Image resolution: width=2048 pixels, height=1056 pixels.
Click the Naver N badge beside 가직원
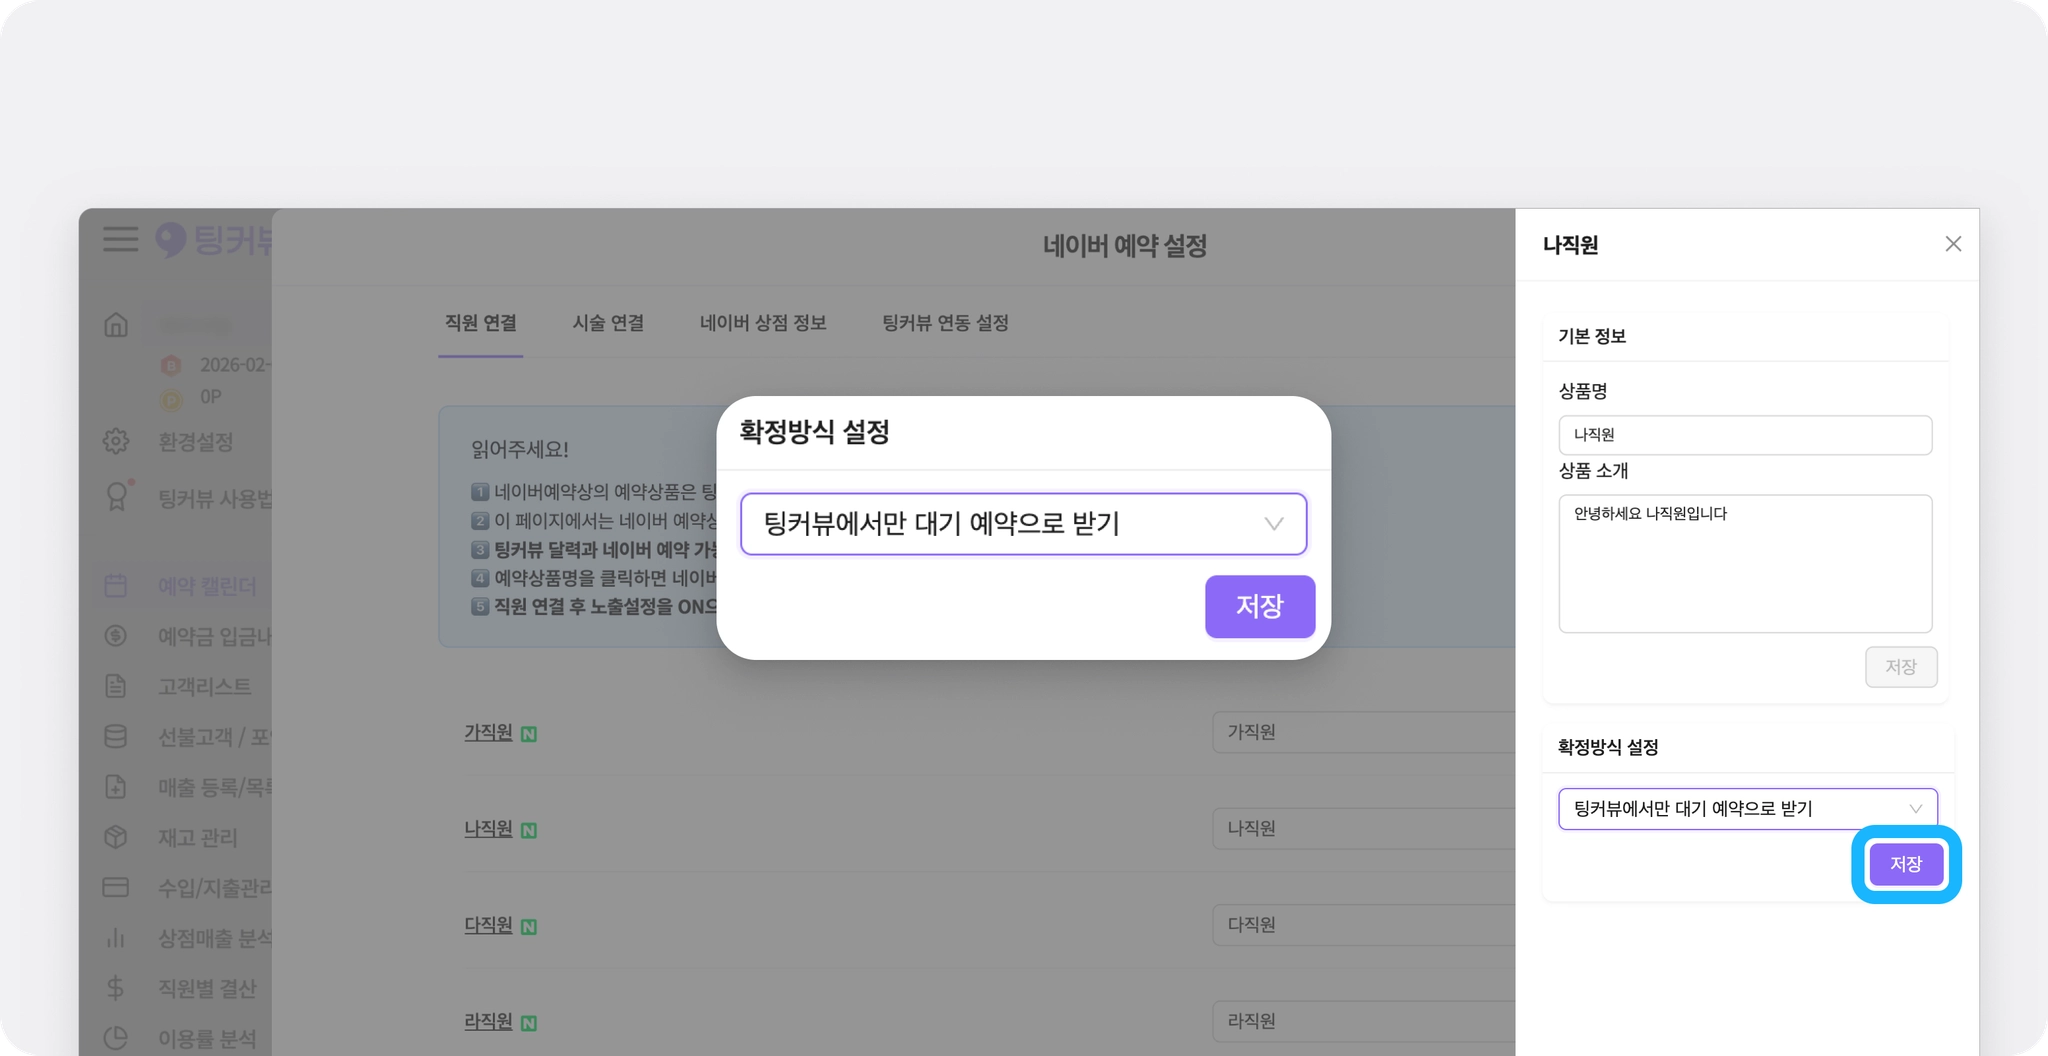pos(529,734)
